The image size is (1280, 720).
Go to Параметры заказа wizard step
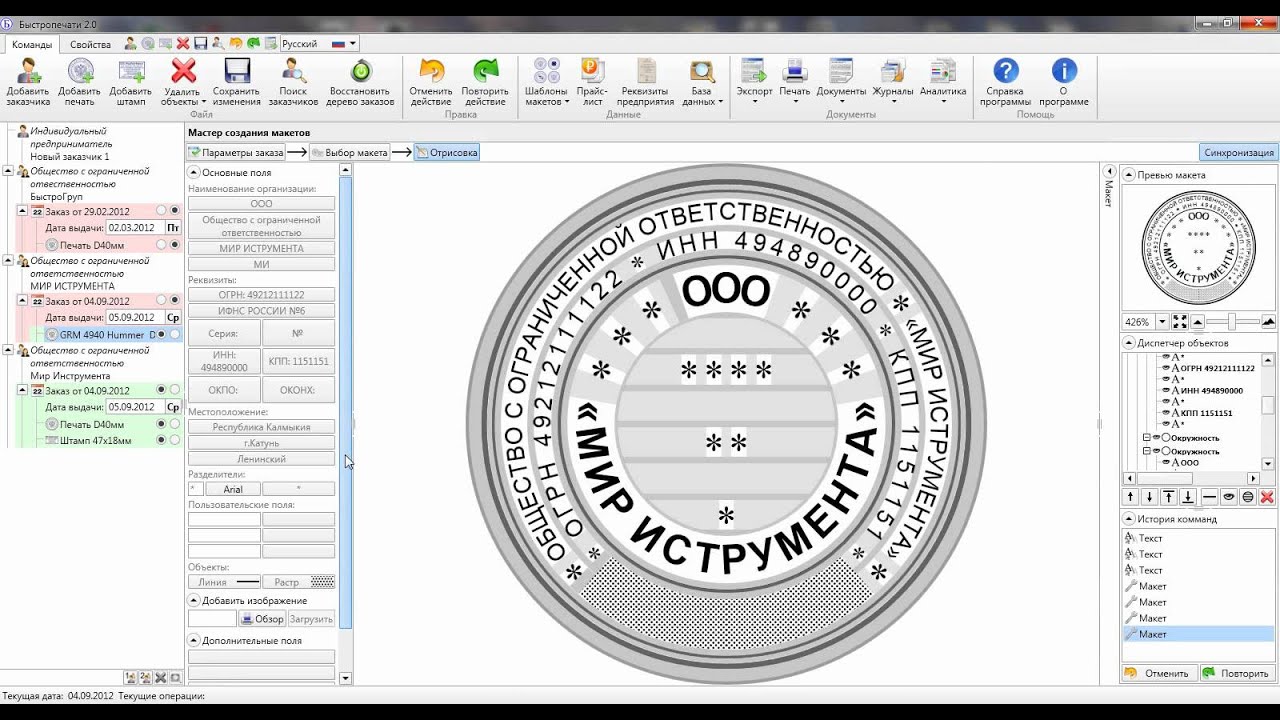(236, 152)
